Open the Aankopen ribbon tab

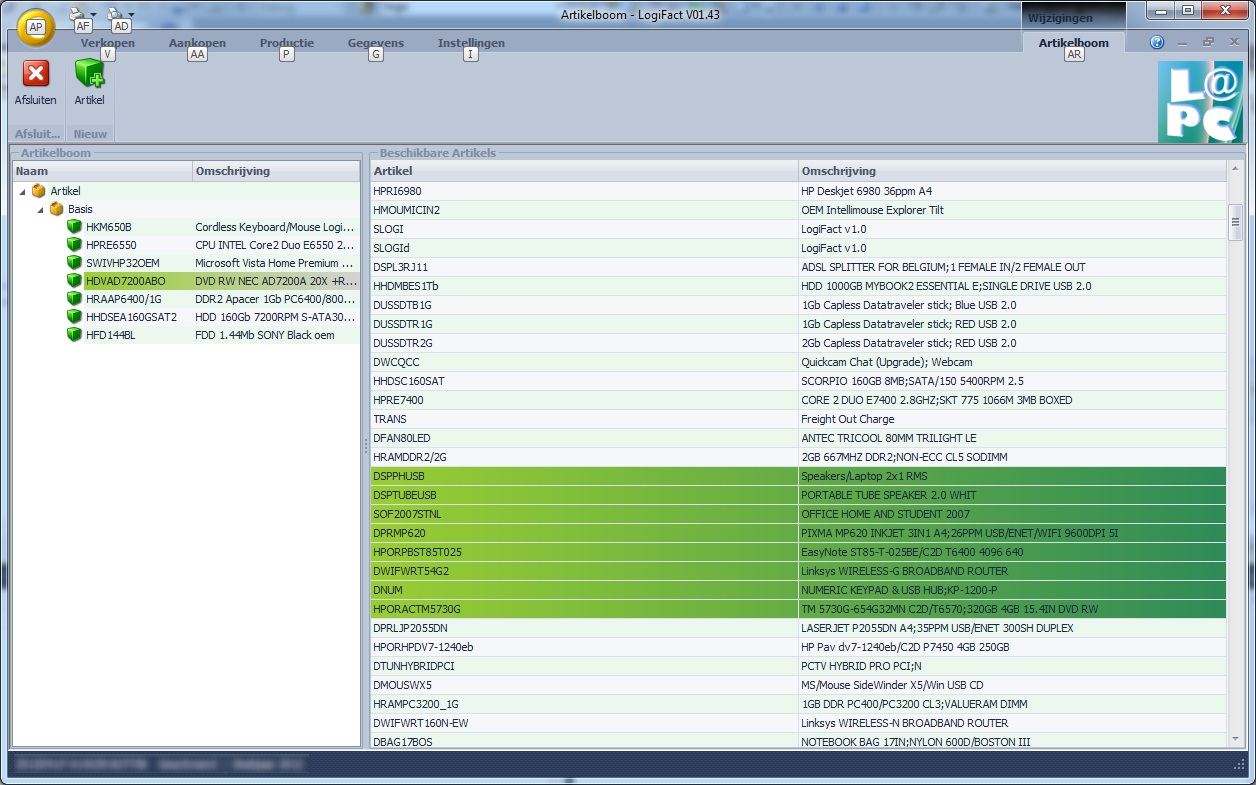[197, 43]
